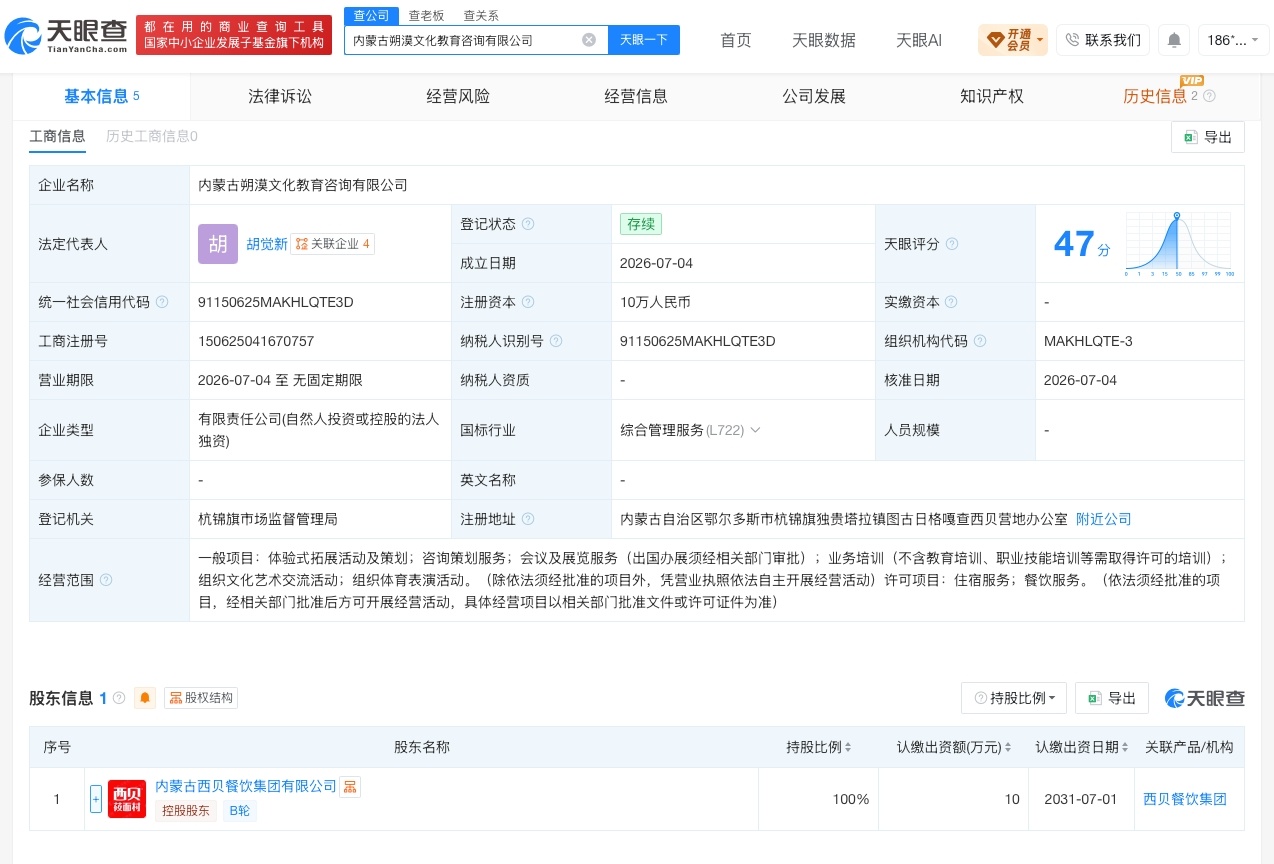1274x864 pixels.
Task: Switch to 历史工商信息 sub-tab
Action: (152, 136)
